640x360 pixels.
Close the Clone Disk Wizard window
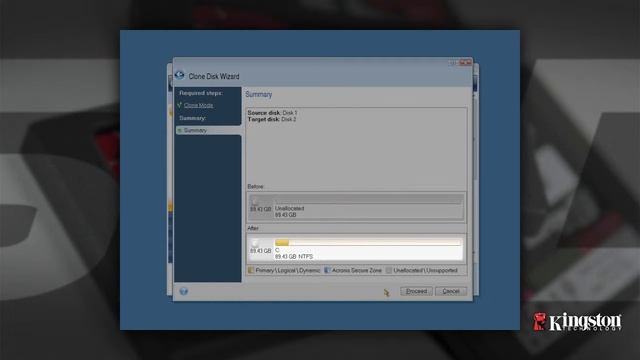click(x=465, y=62)
